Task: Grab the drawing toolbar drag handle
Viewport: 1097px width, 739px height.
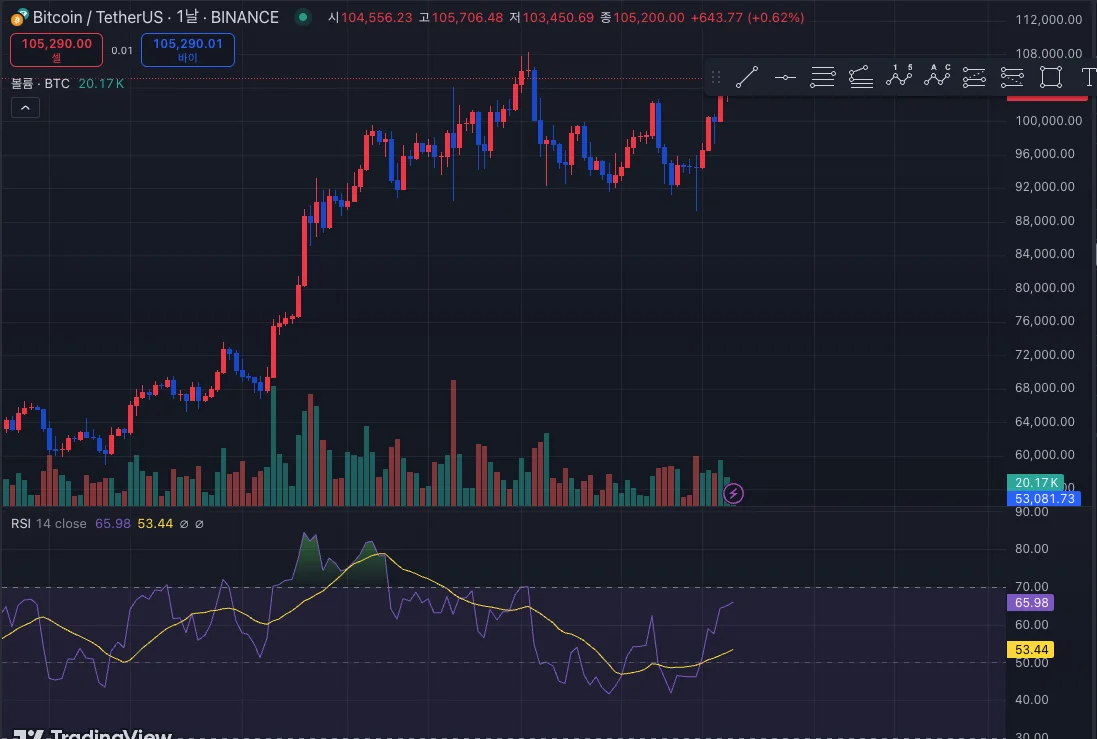Action: point(716,77)
